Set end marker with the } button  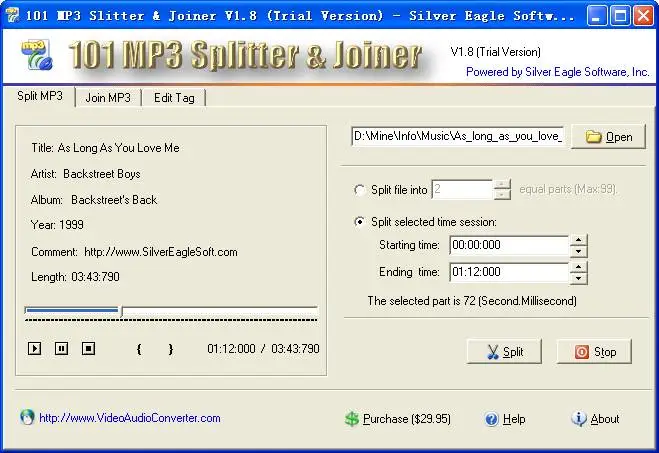[170, 349]
